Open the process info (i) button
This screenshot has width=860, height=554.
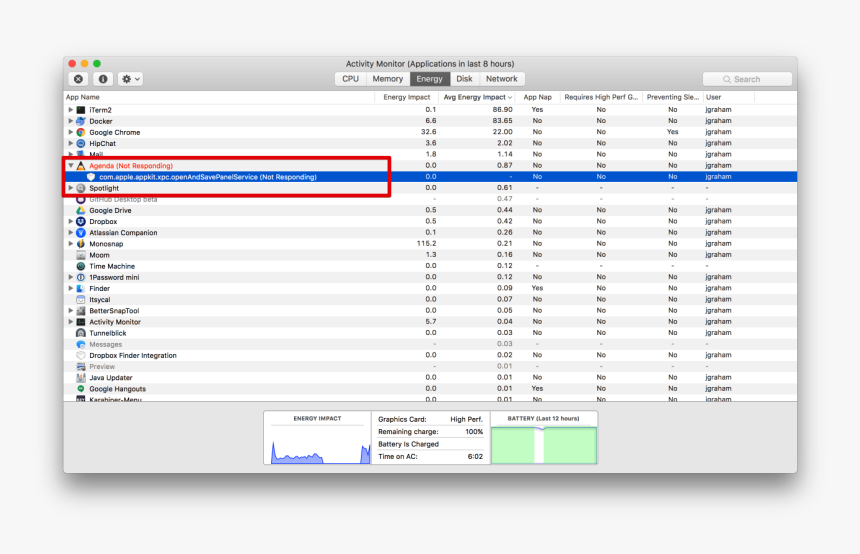103,79
